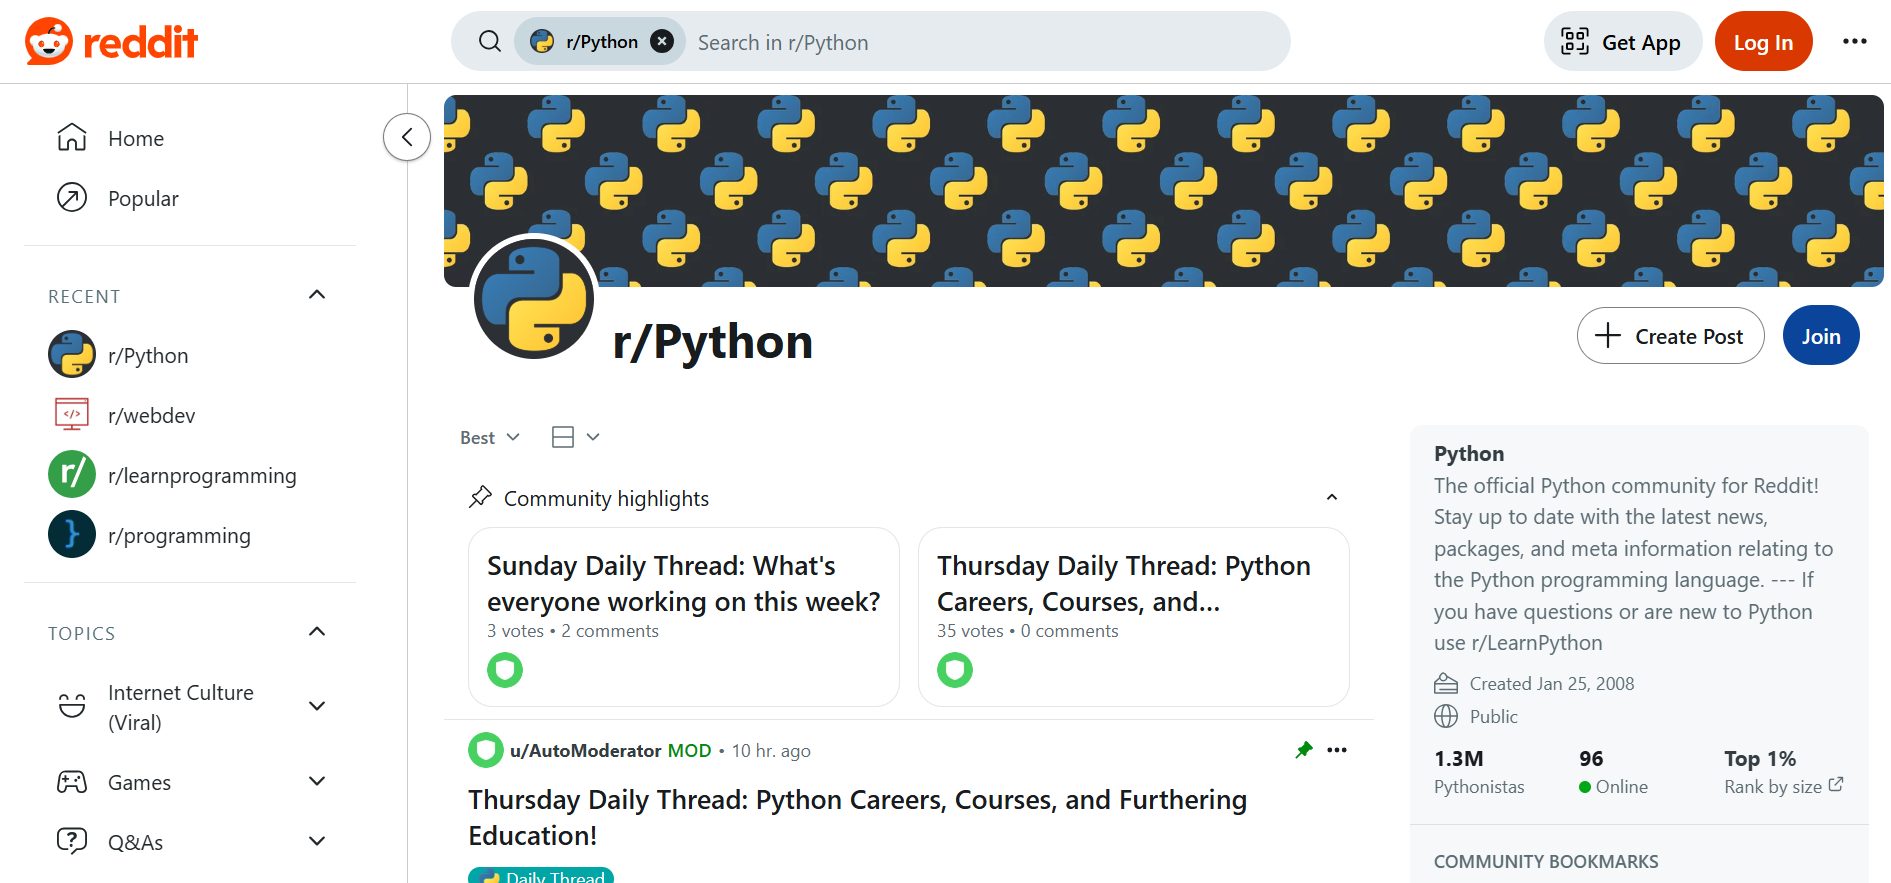The height and width of the screenshot is (883, 1891).
Task: Open r/Python from recent list
Action: point(190,355)
